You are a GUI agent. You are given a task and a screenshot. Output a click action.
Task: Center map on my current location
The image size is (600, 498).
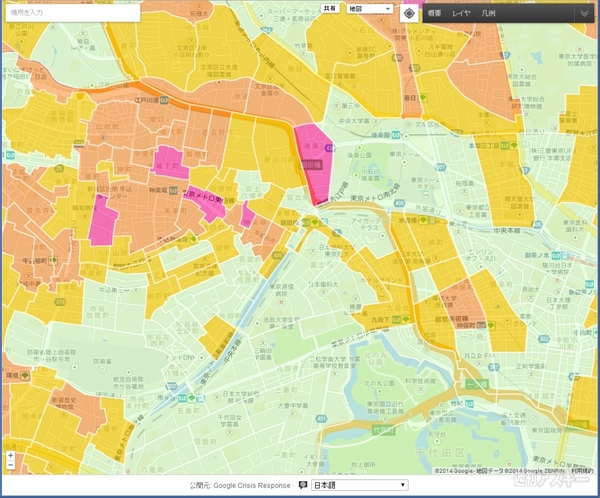[409, 13]
